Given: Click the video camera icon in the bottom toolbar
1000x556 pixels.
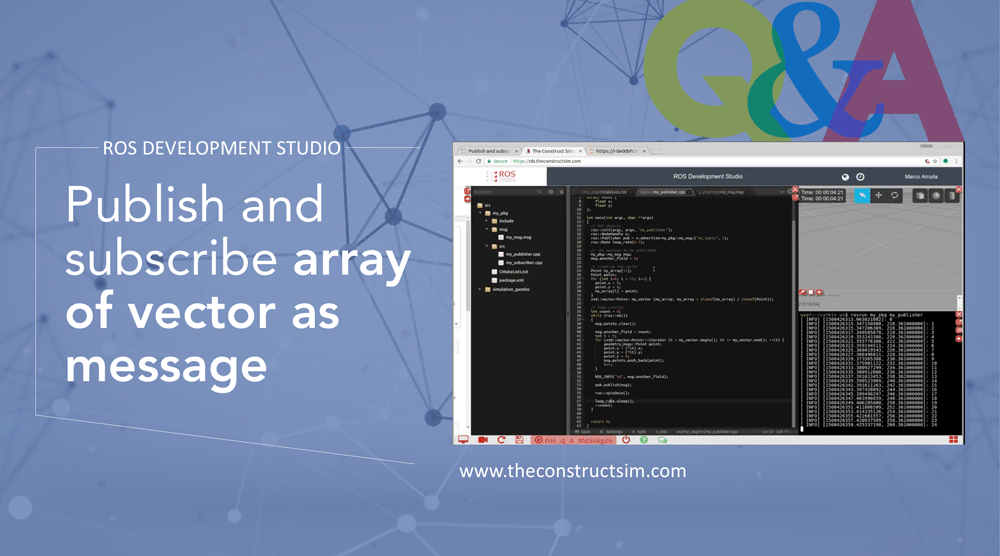Looking at the screenshot, I should point(483,440).
